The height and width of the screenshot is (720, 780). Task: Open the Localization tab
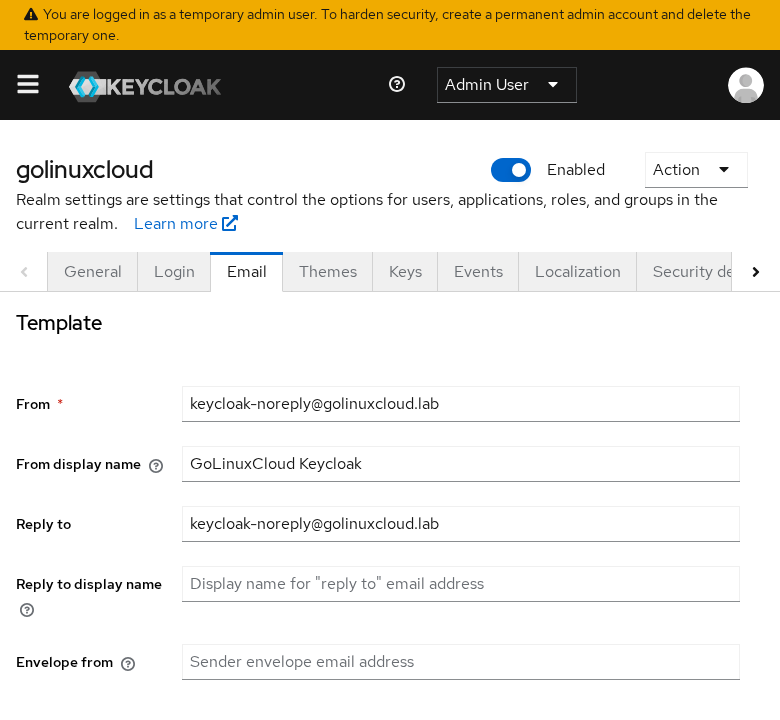pyautogui.click(x=578, y=272)
